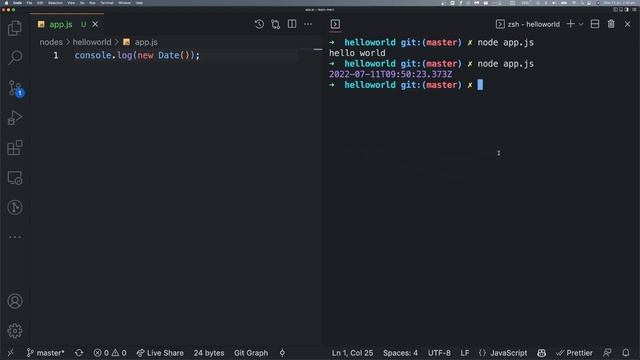
Task: Show additional views ellipsis in activity bar
Action: pyautogui.click(x=15, y=237)
